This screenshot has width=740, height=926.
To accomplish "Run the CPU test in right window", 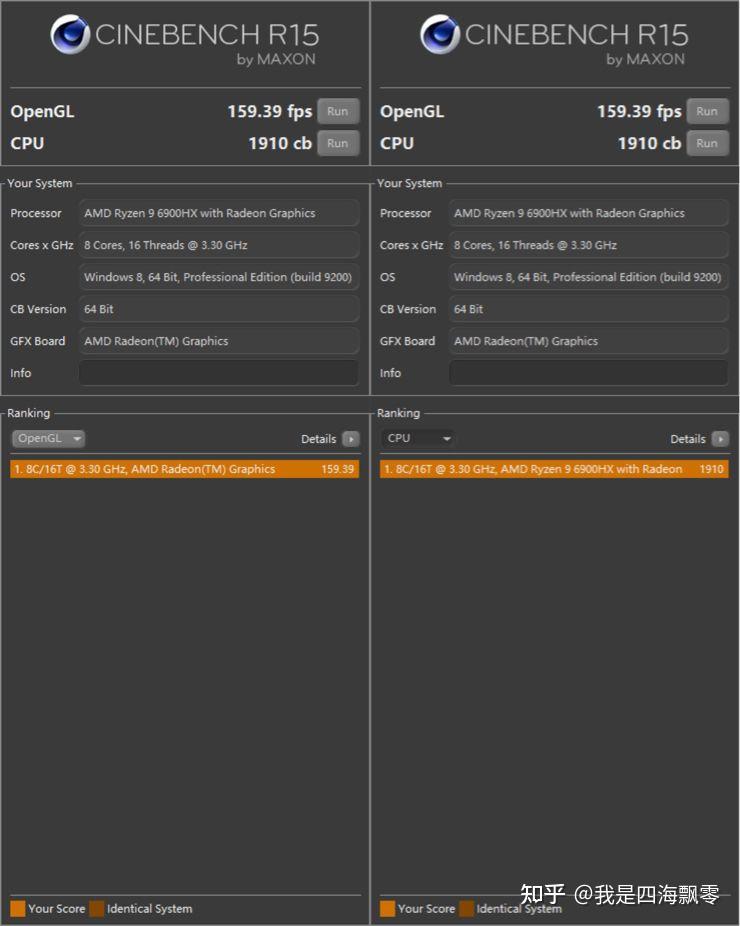I will pyautogui.click(x=707, y=144).
